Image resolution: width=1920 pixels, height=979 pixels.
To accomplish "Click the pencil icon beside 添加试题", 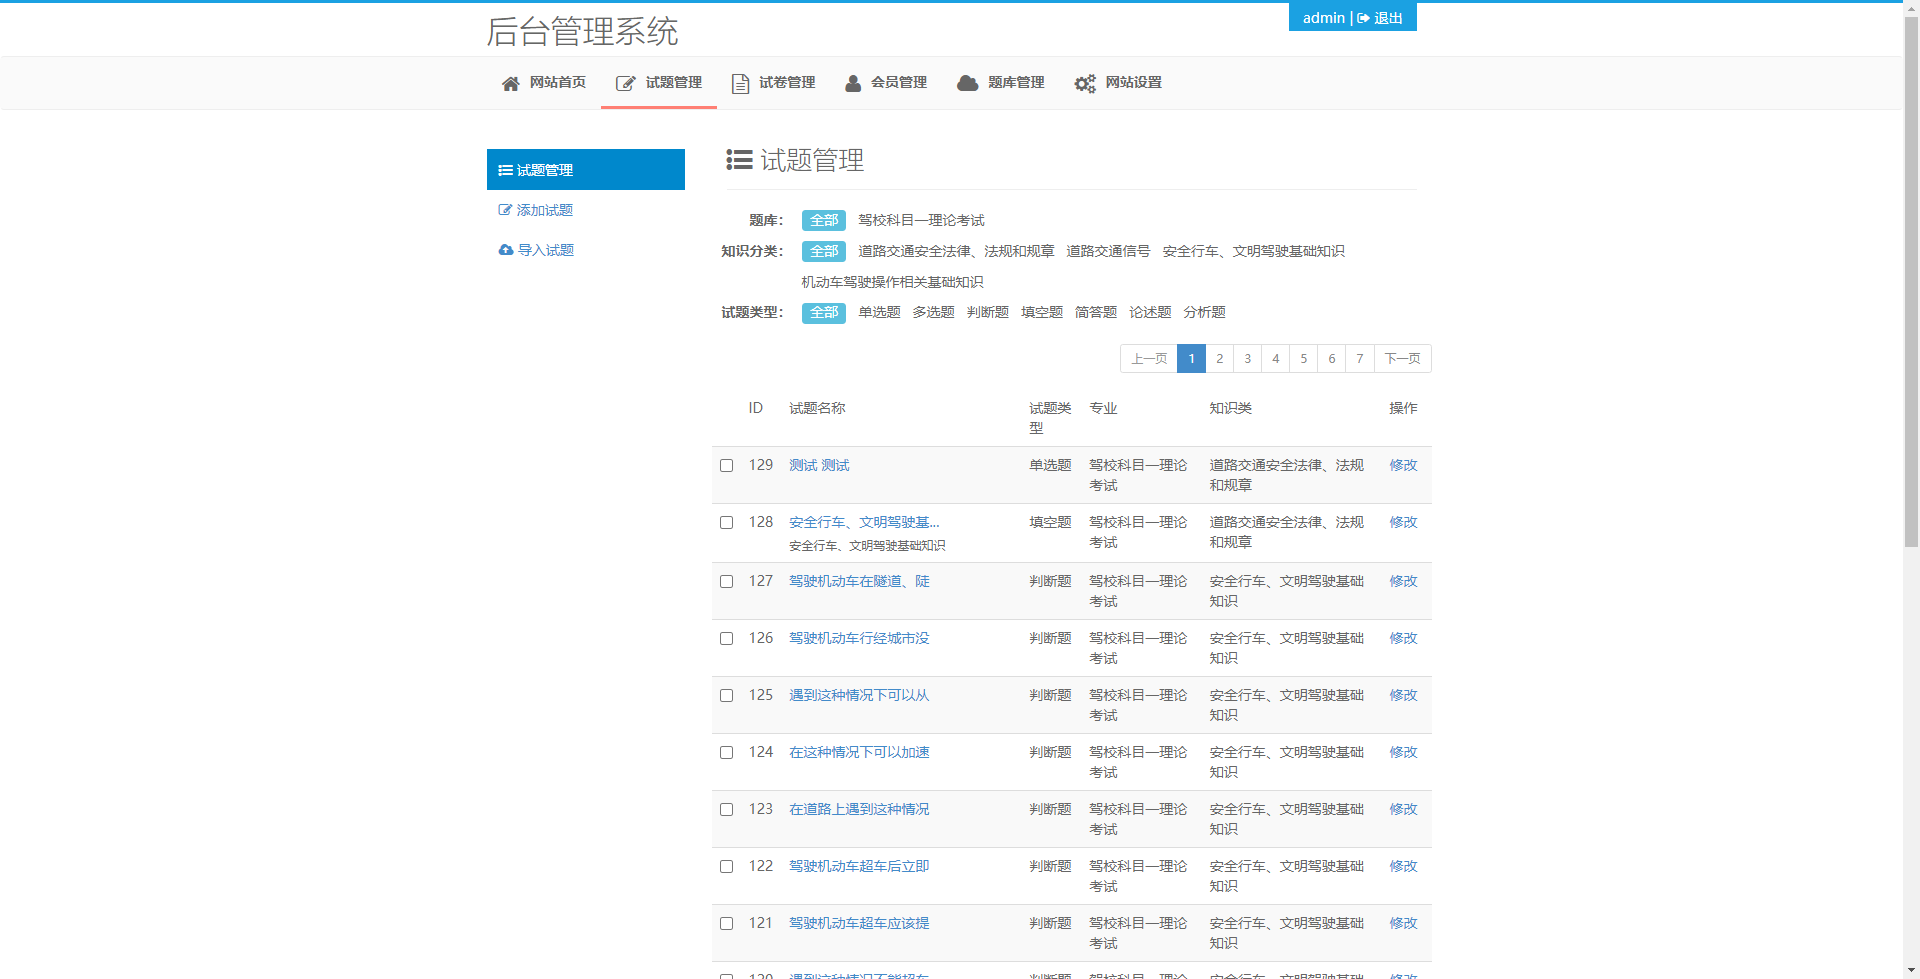I will tap(505, 210).
